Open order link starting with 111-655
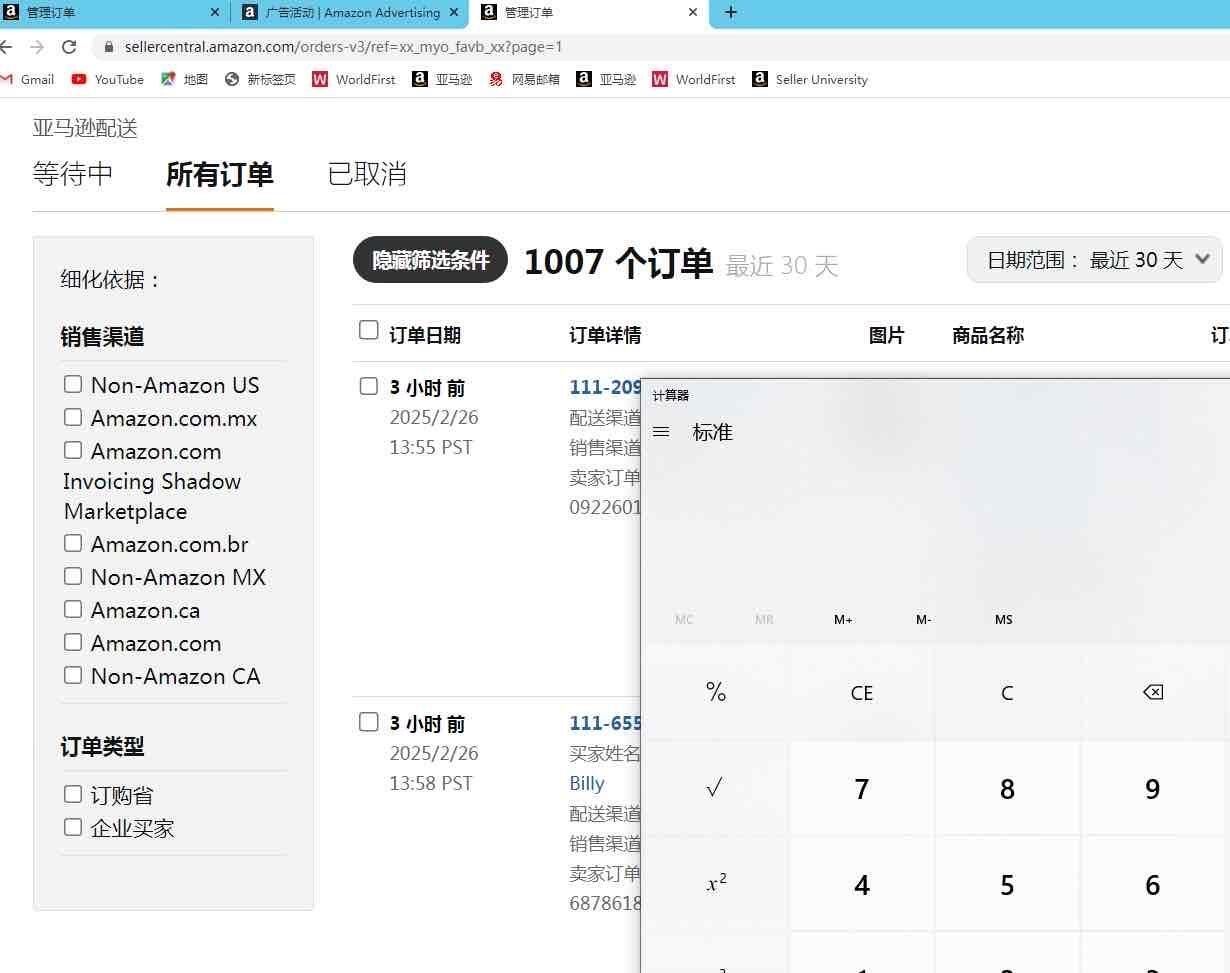This screenshot has height=973, width=1230. click(x=606, y=723)
